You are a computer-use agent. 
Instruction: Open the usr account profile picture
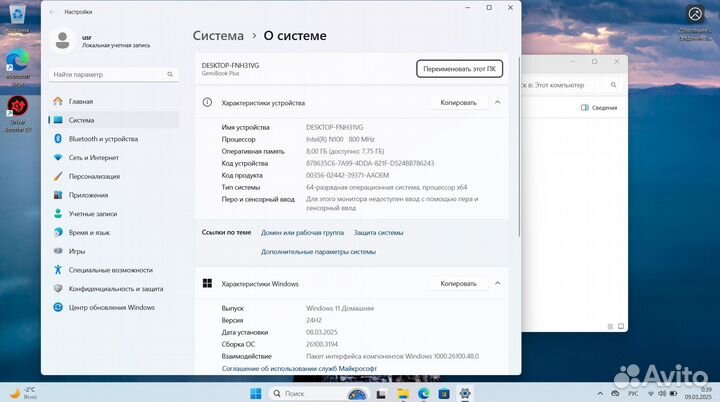point(62,40)
